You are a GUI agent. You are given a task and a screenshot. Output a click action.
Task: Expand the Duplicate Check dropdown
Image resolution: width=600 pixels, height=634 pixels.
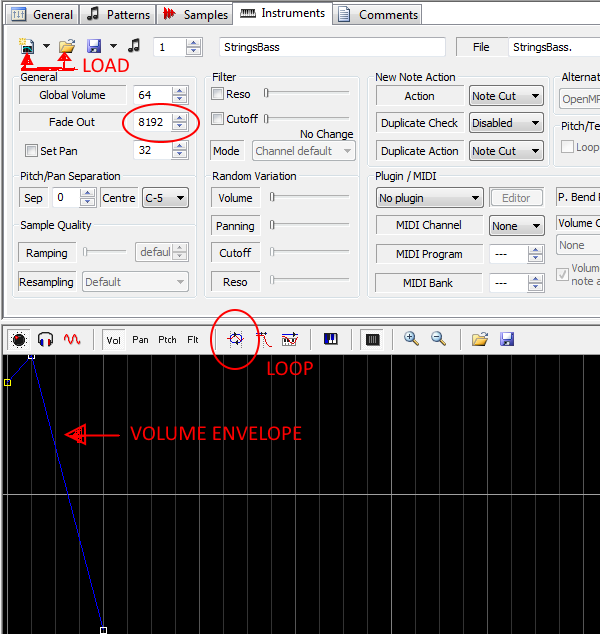[x=506, y=123]
